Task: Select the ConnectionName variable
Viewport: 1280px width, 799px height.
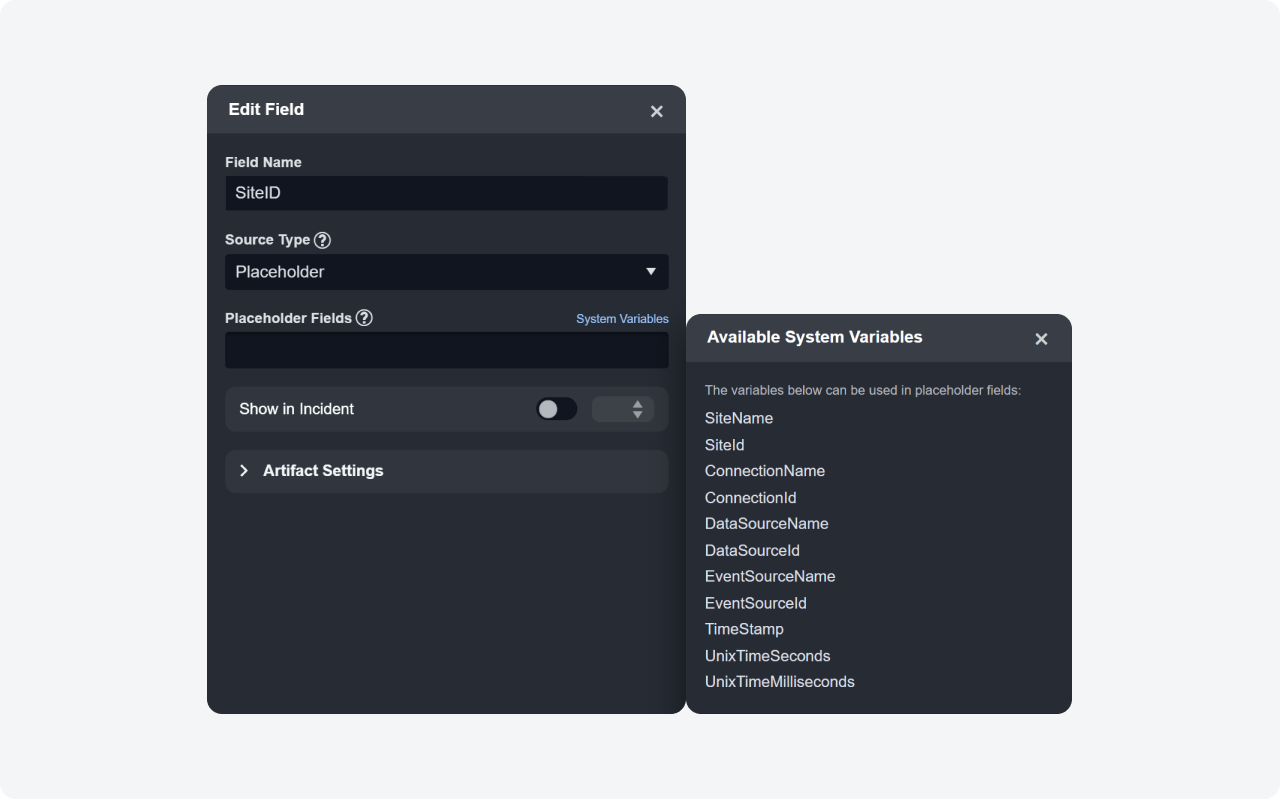Action: click(x=764, y=471)
